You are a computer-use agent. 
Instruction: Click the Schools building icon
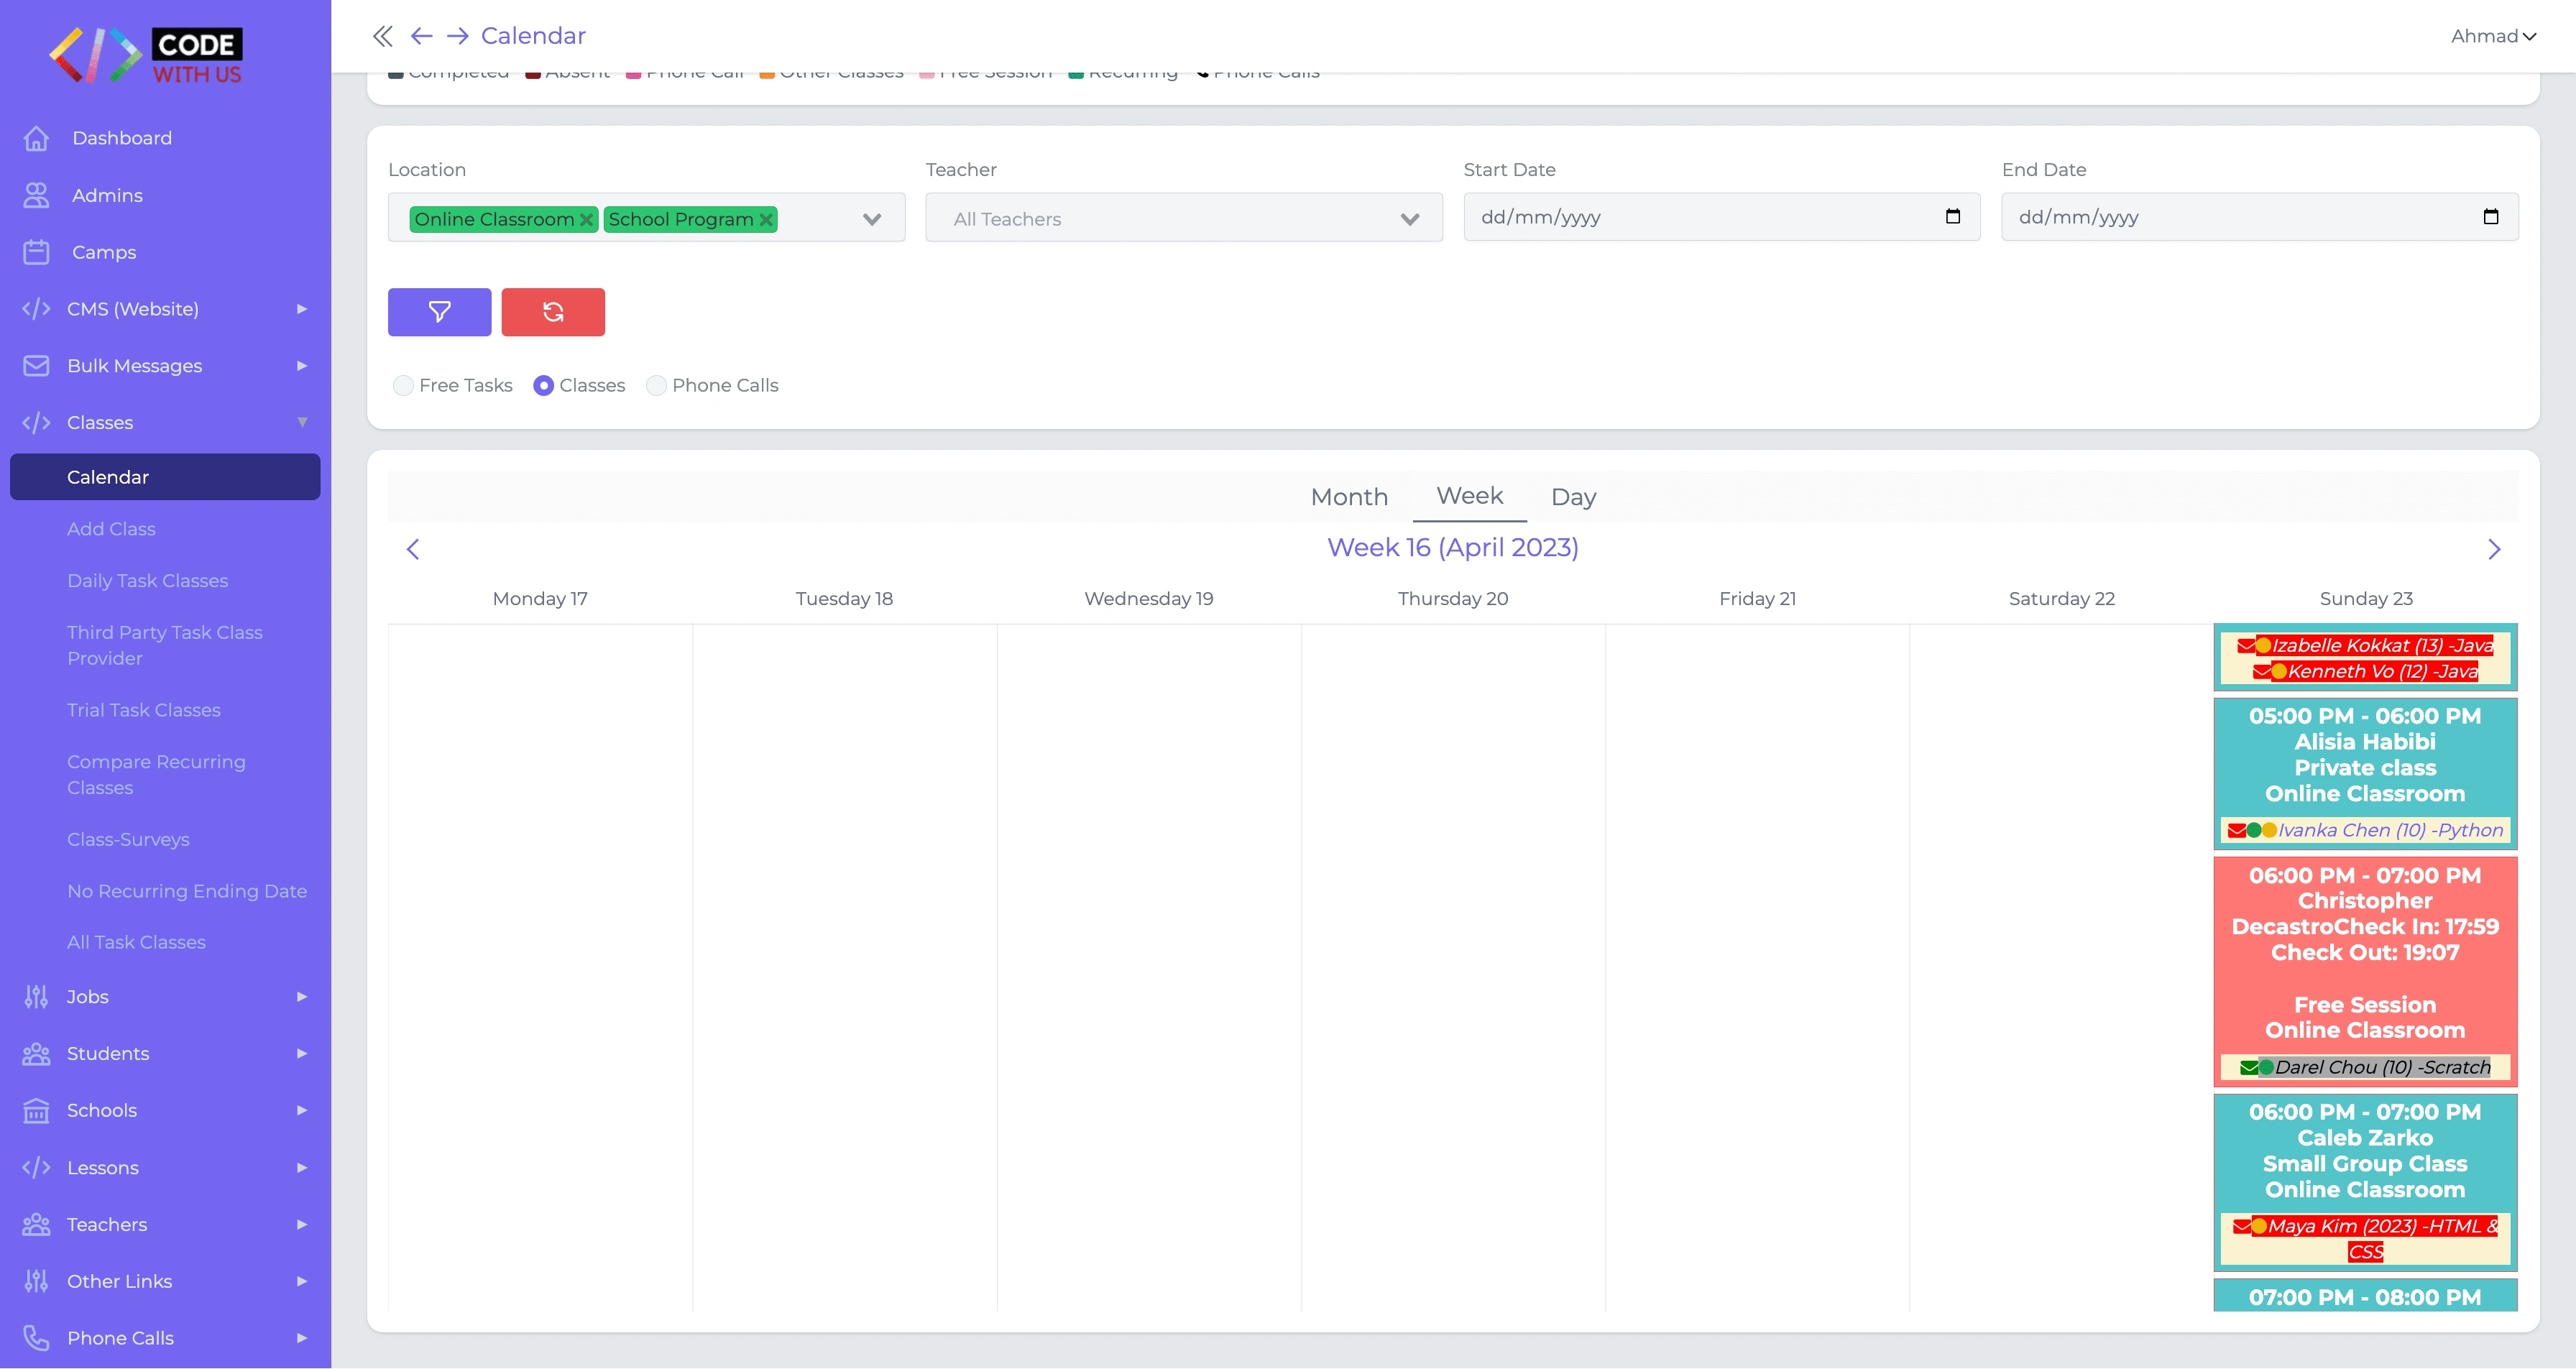[x=36, y=1111]
